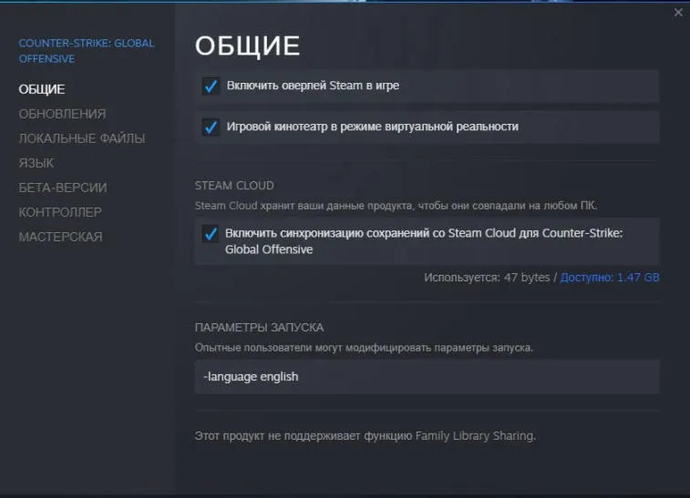The height and width of the screenshot is (498, 690).
Task: Click the Family Library Sharing notice text
Action: [365, 436]
